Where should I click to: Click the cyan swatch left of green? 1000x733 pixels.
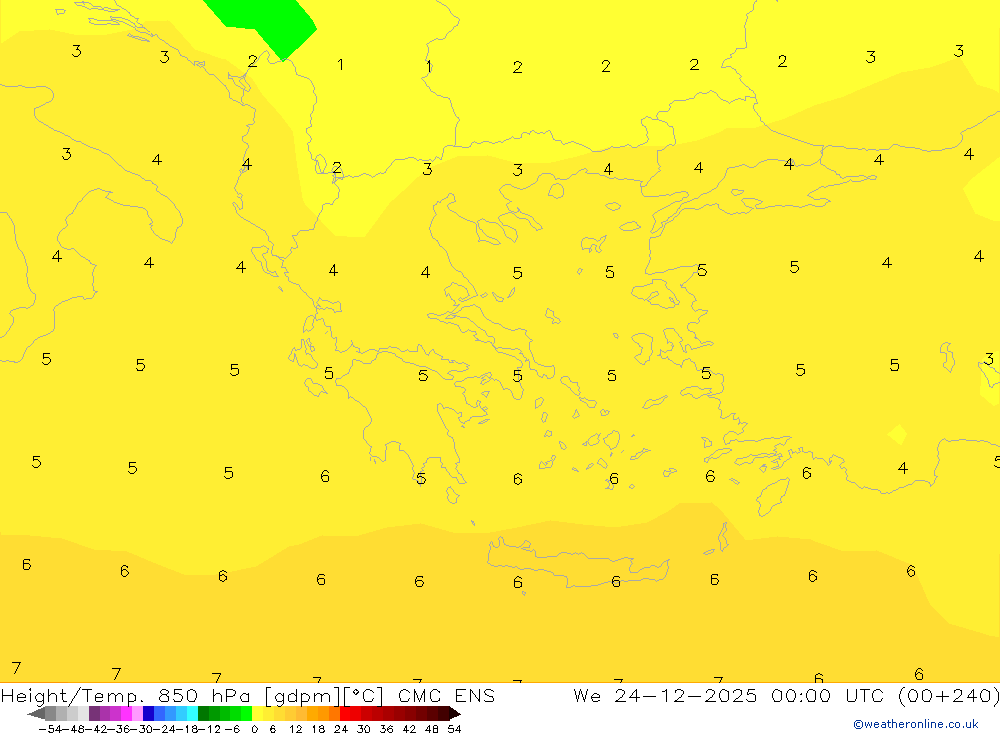[x=192, y=714]
